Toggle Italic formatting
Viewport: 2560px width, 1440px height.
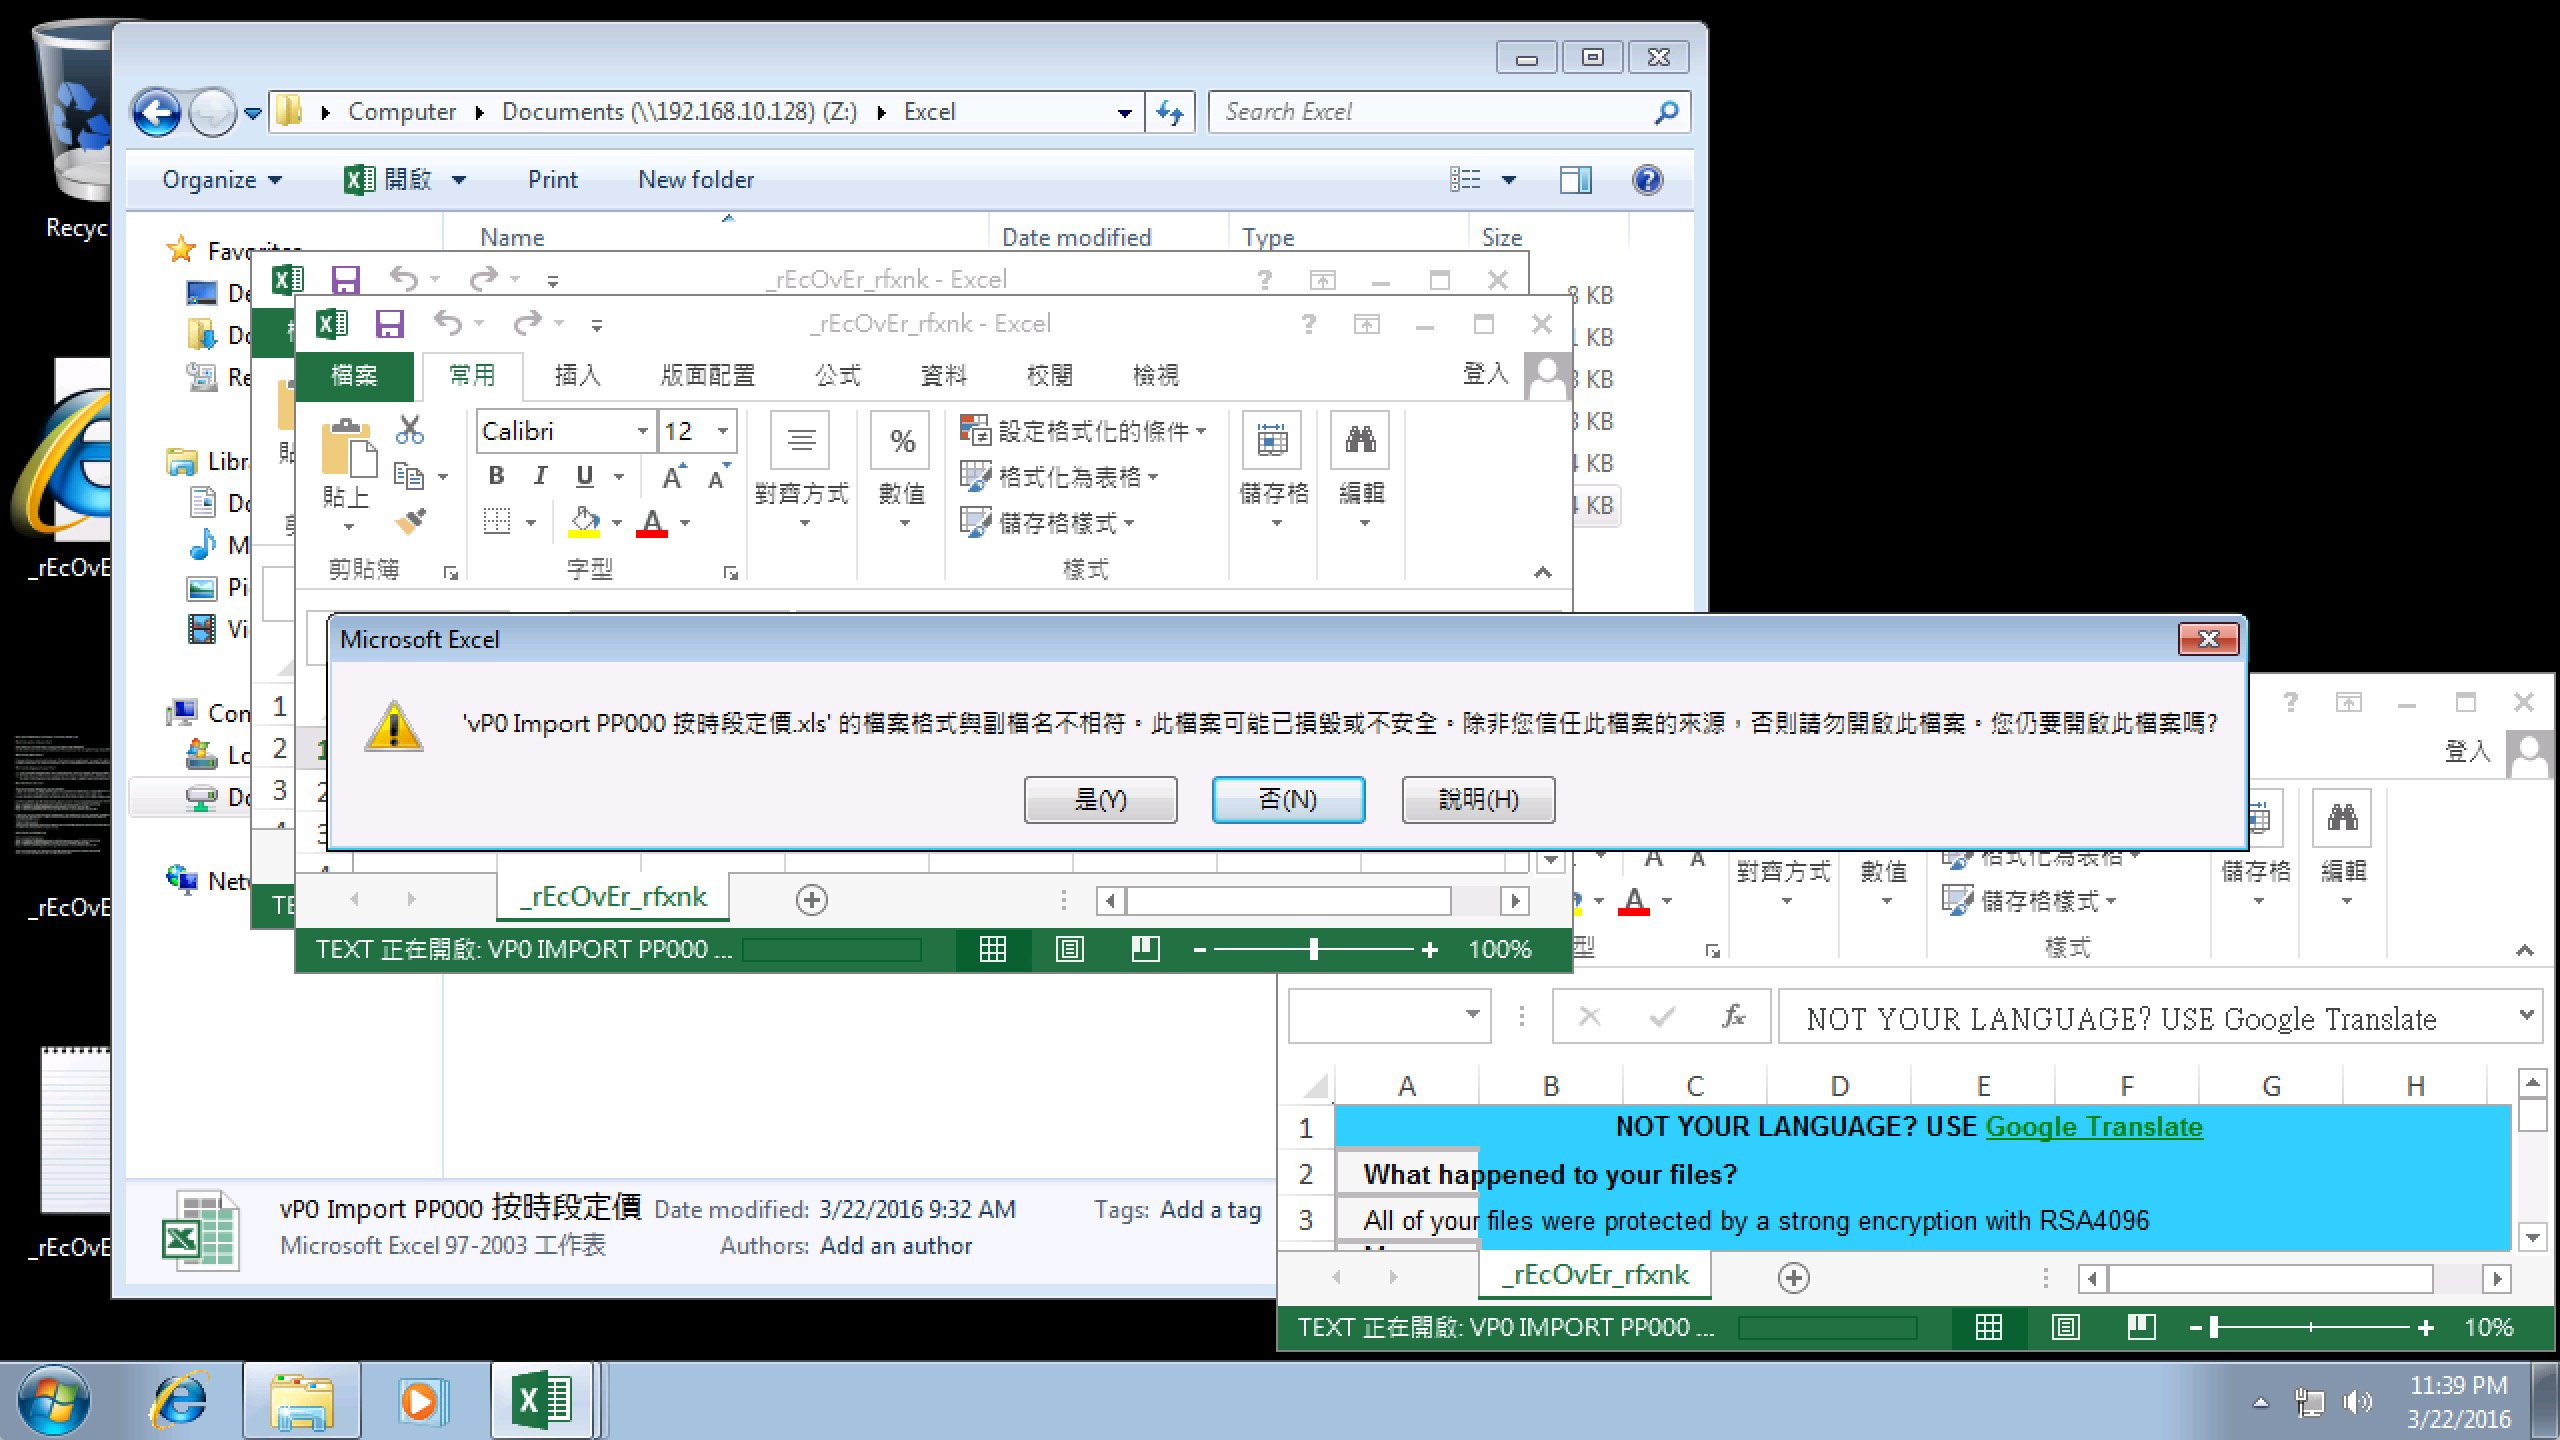pyautogui.click(x=540, y=476)
